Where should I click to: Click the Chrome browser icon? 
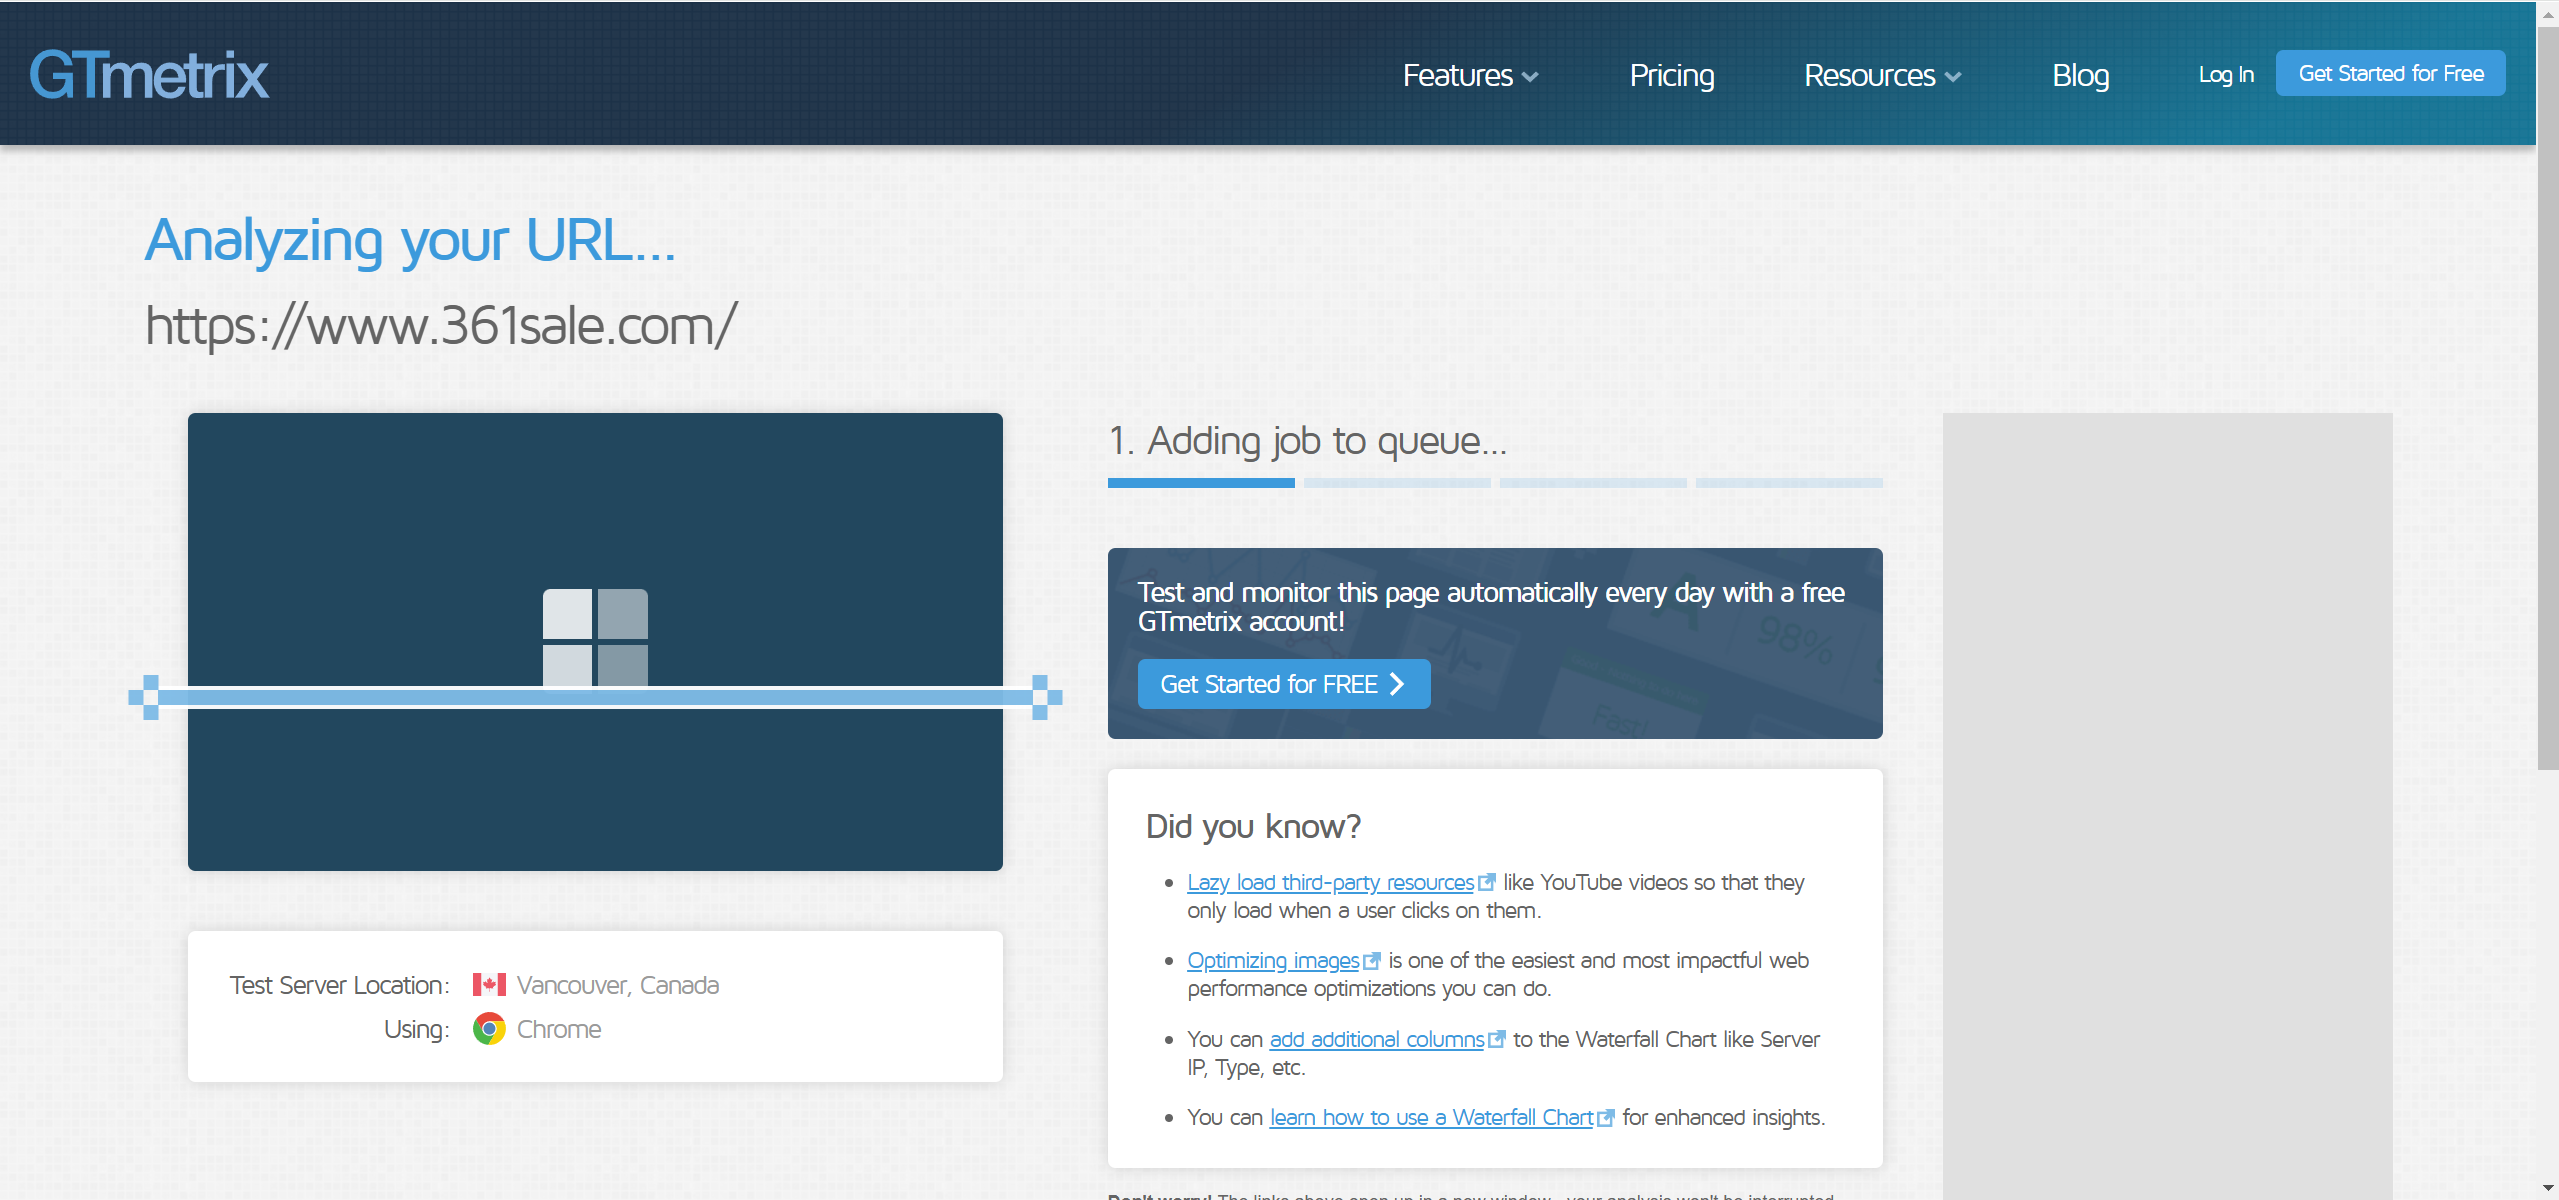coord(489,1029)
